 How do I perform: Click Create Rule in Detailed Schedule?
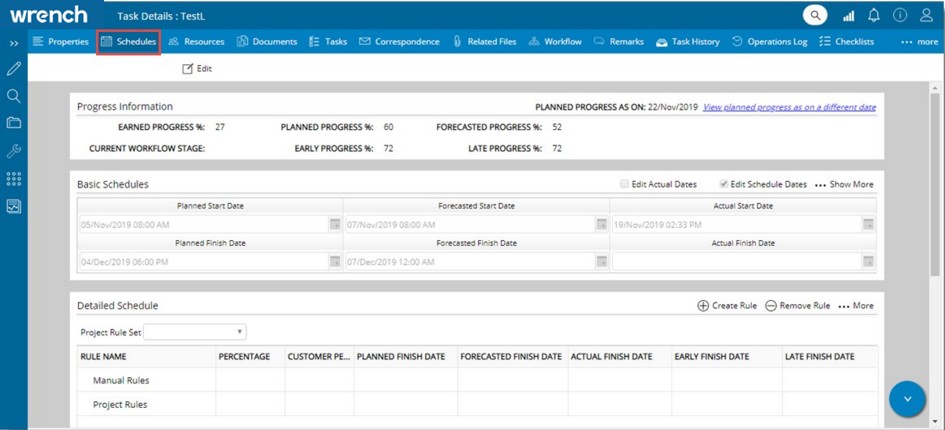tap(727, 306)
